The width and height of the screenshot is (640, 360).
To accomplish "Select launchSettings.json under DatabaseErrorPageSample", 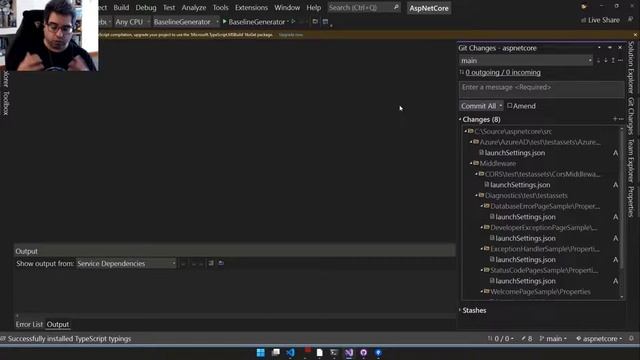I will [x=525, y=217].
